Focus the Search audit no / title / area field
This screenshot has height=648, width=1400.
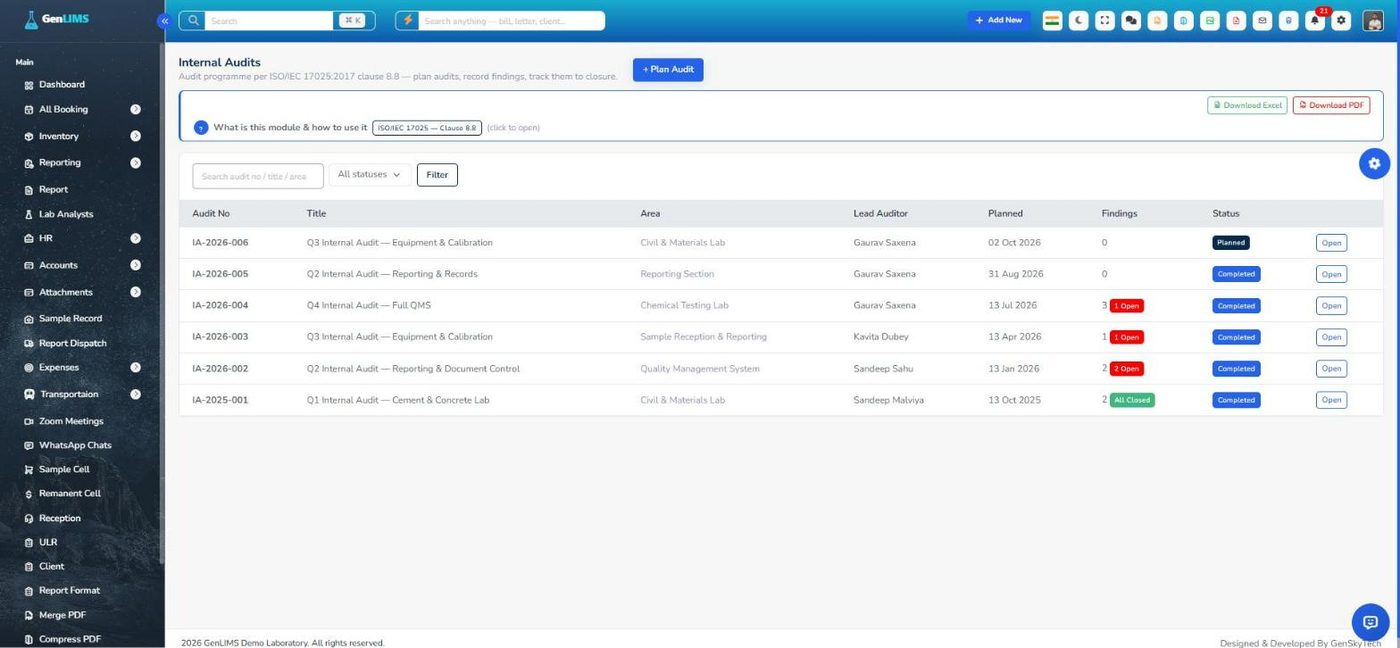[x=258, y=176]
